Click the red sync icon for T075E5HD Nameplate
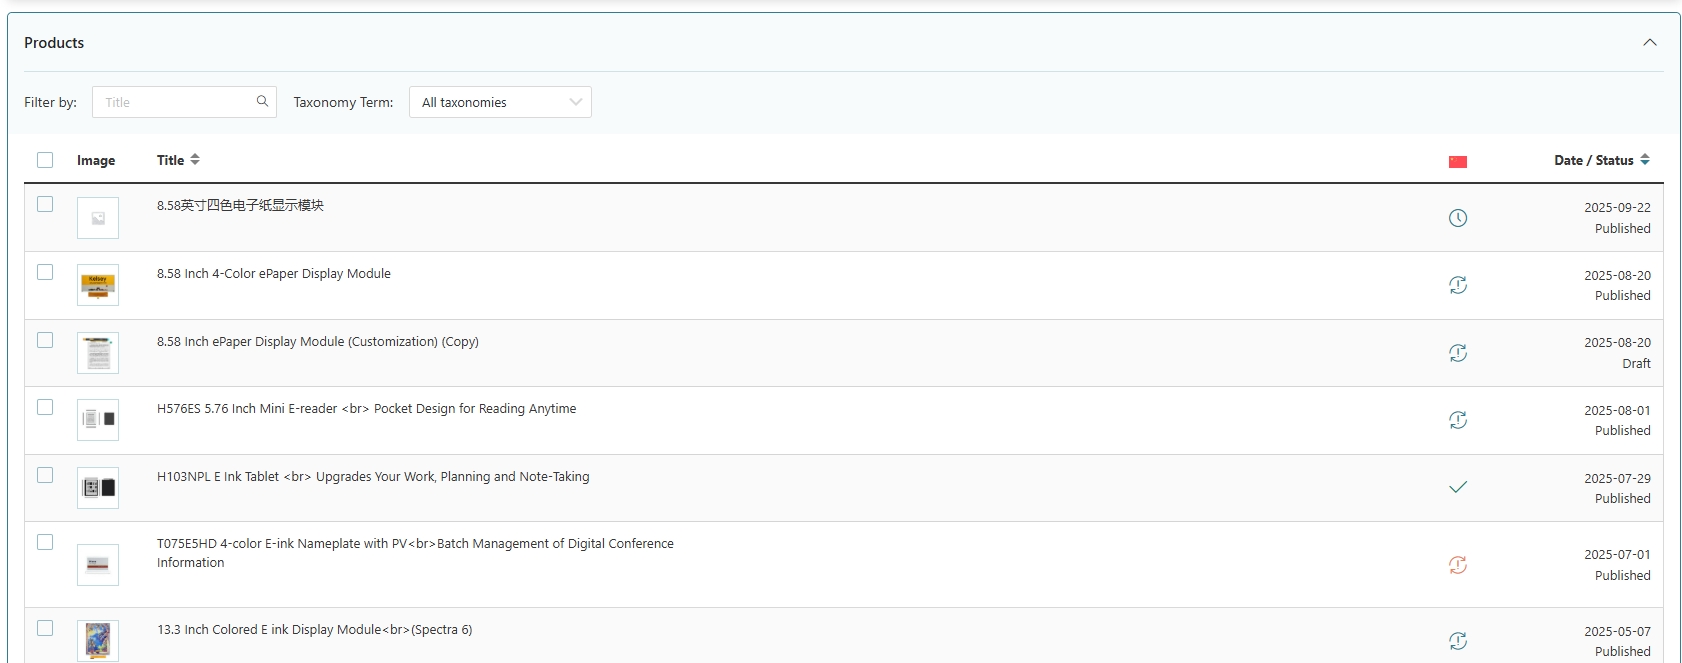This screenshot has width=1682, height=663. pos(1457,565)
